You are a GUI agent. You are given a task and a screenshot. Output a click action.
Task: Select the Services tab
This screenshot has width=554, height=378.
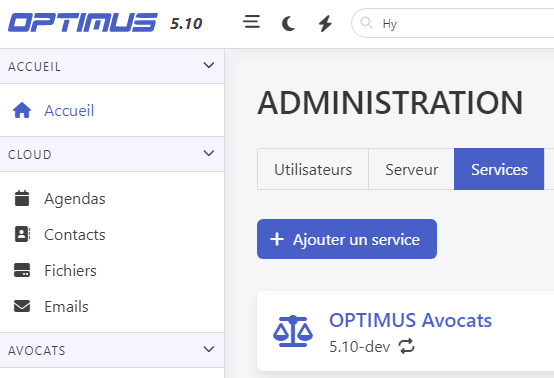[x=499, y=169]
